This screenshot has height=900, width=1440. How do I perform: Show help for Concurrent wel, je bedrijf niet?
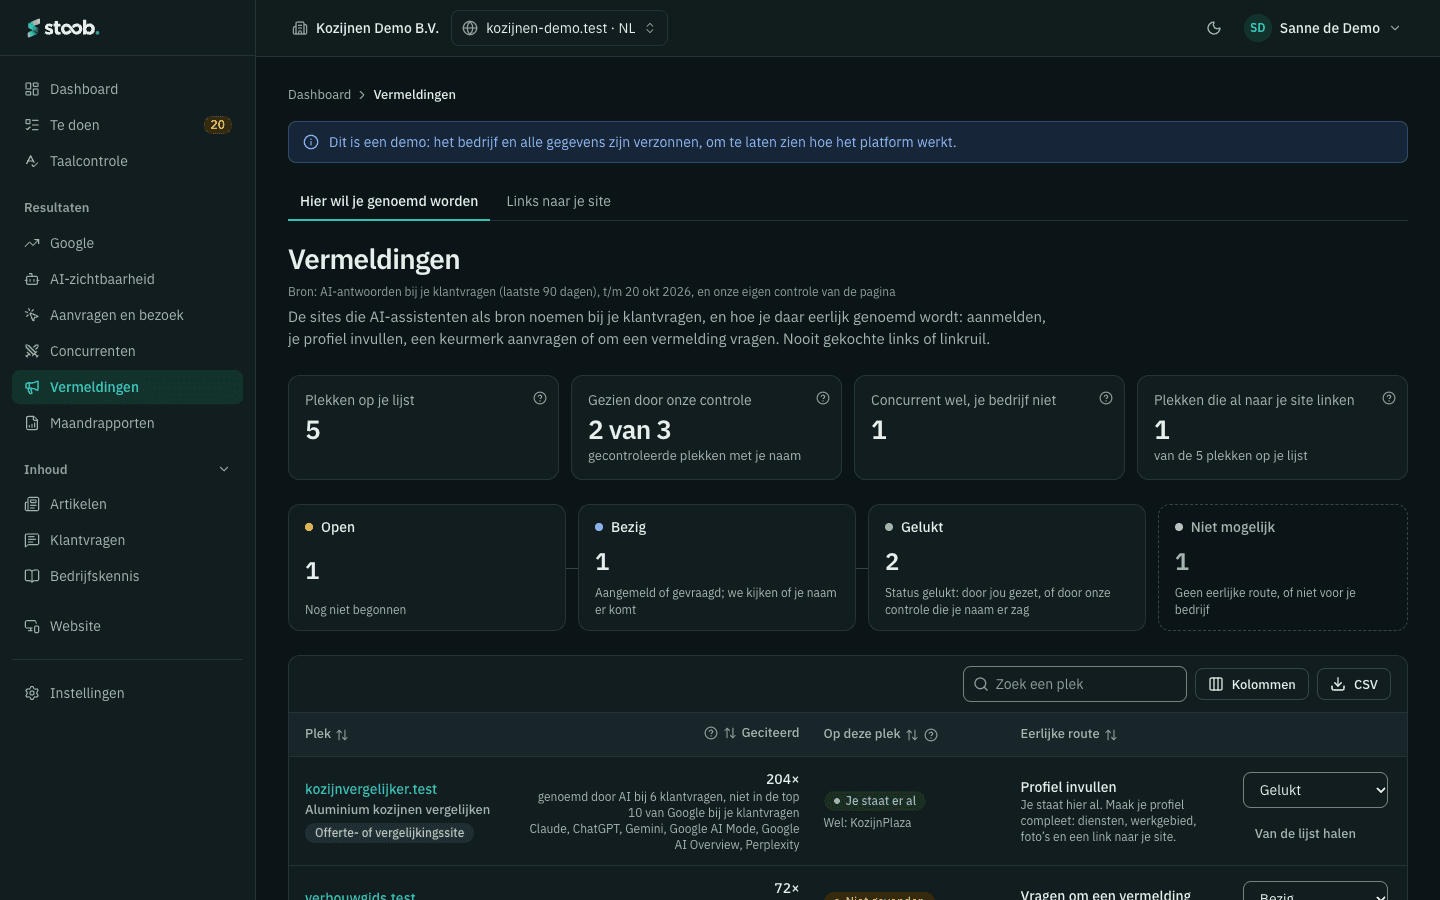click(x=1106, y=398)
